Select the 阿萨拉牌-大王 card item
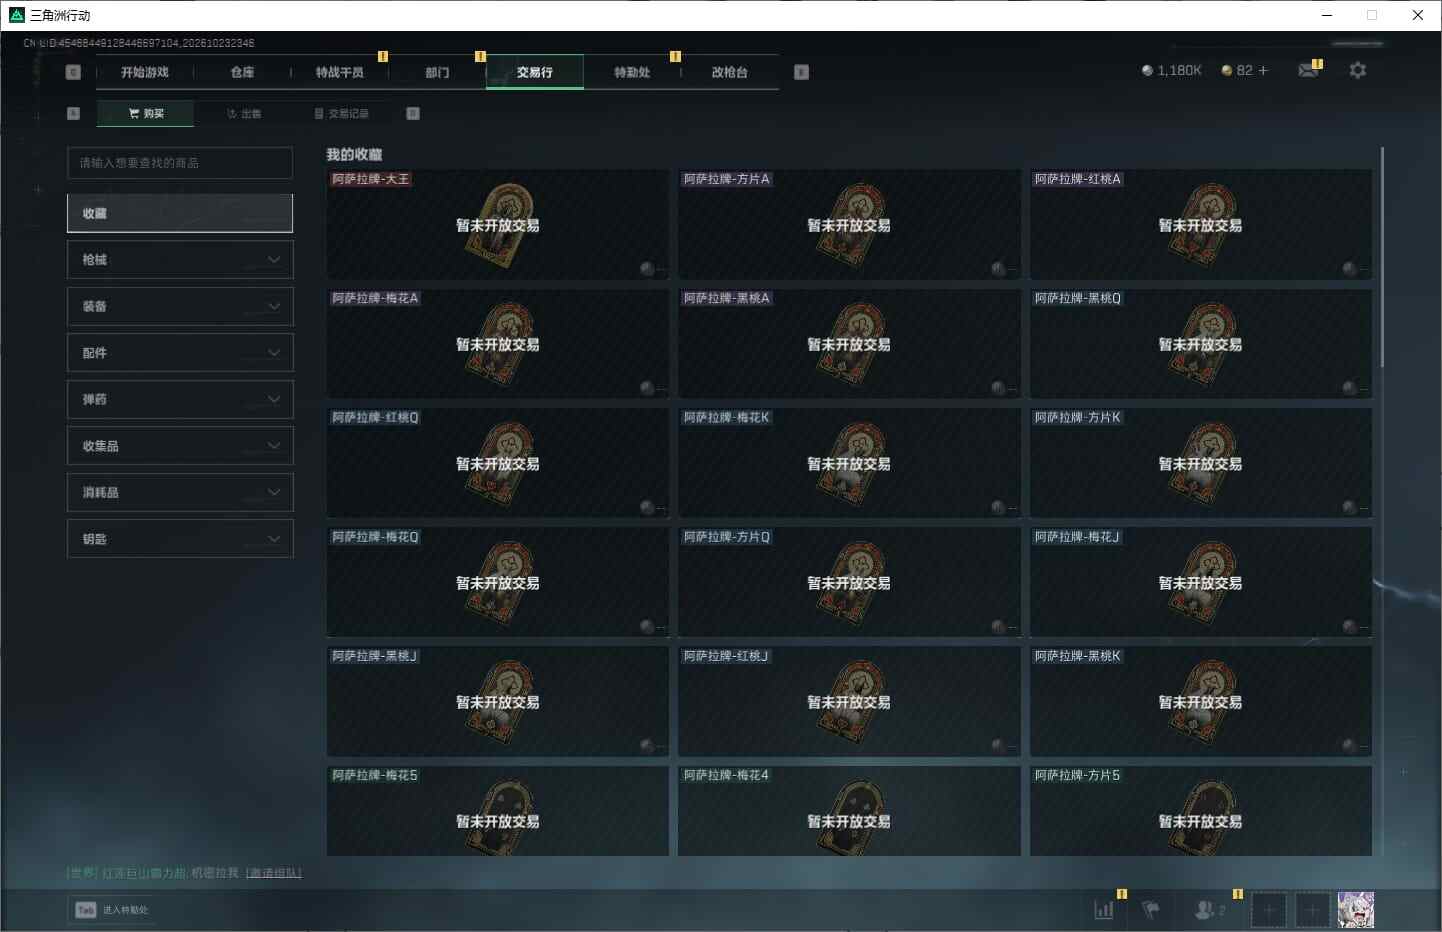This screenshot has width=1442, height=932. (x=498, y=225)
